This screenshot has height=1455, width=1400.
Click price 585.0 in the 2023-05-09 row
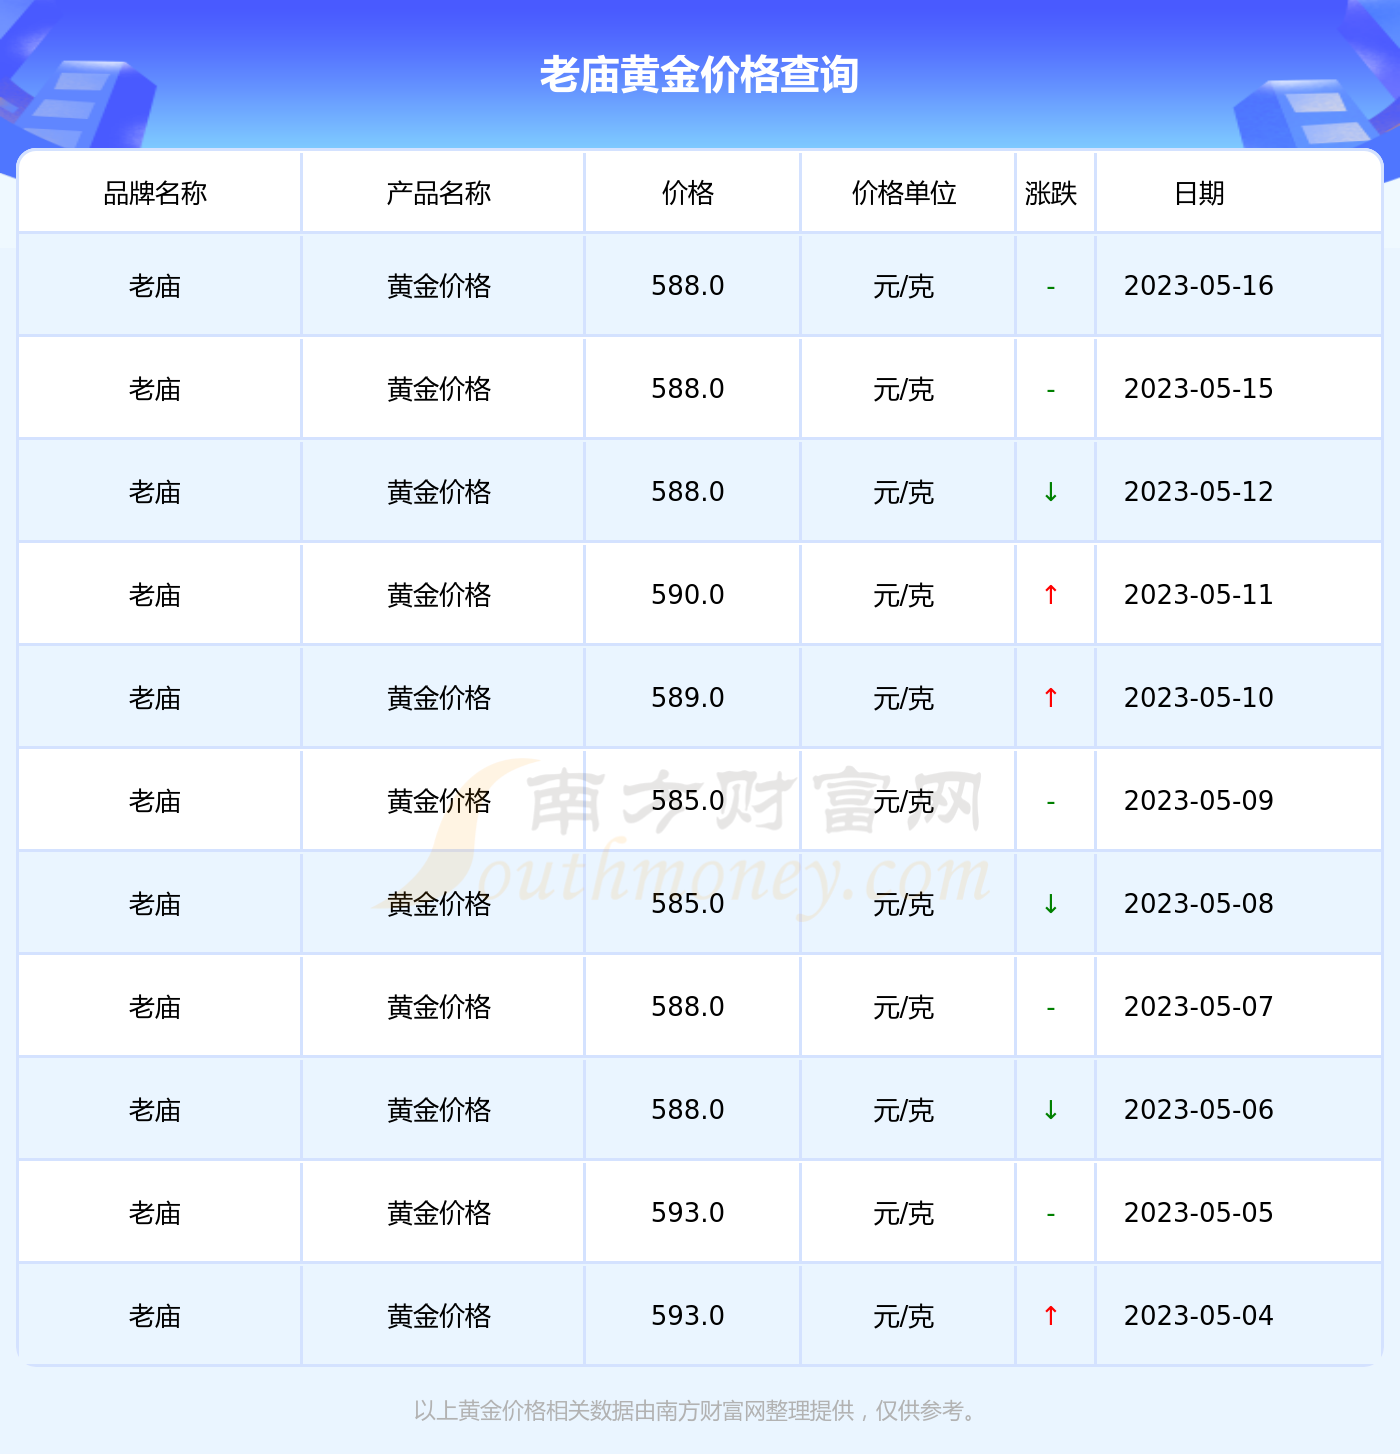pos(688,801)
